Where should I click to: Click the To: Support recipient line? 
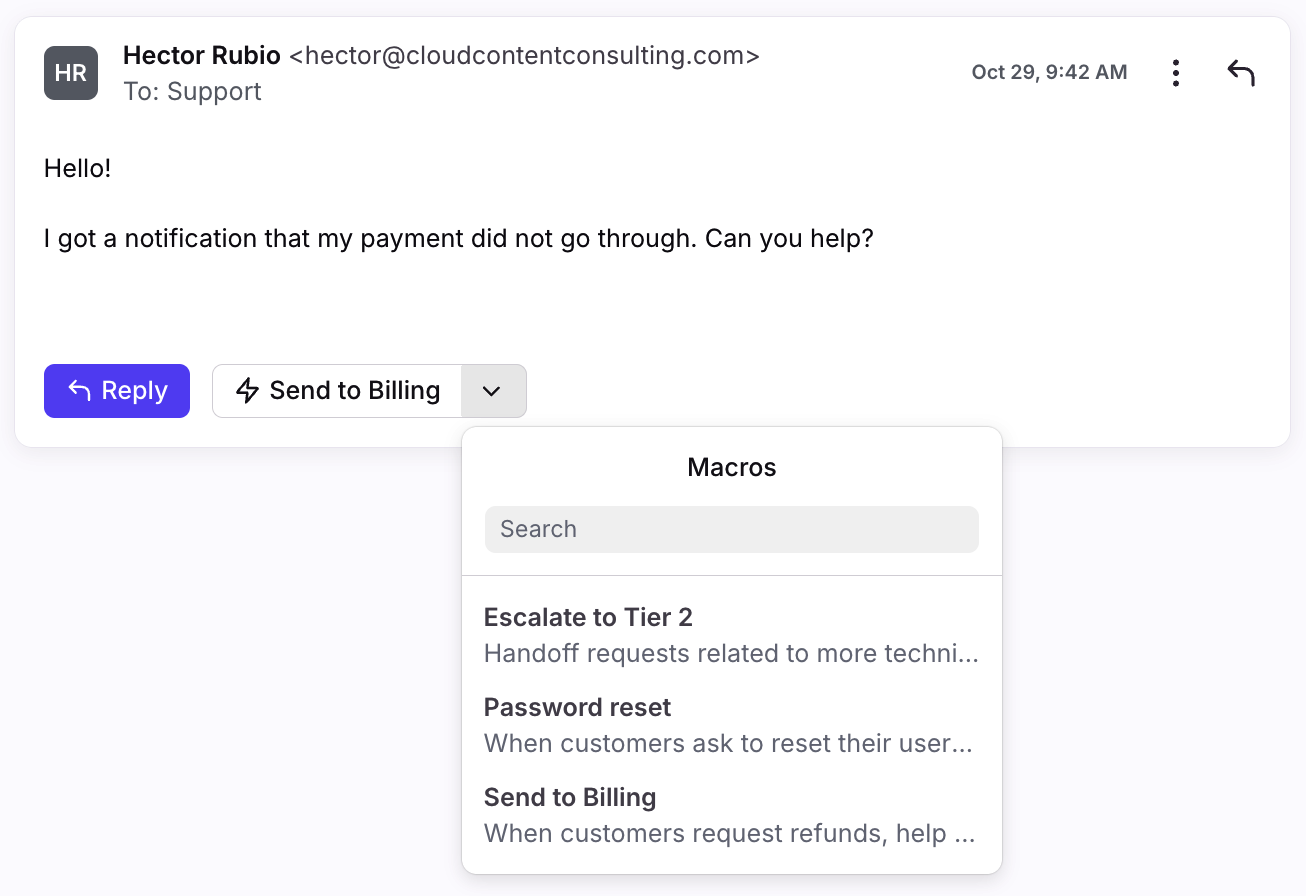tap(192, 92)
